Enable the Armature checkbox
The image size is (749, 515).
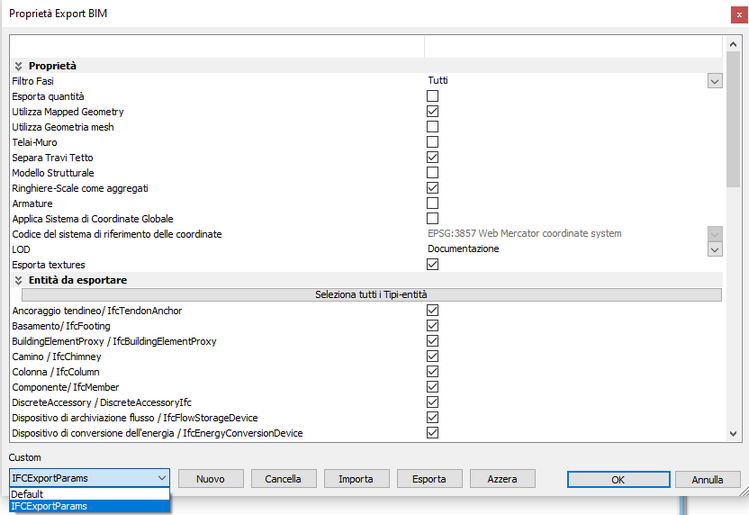point(432,203)
